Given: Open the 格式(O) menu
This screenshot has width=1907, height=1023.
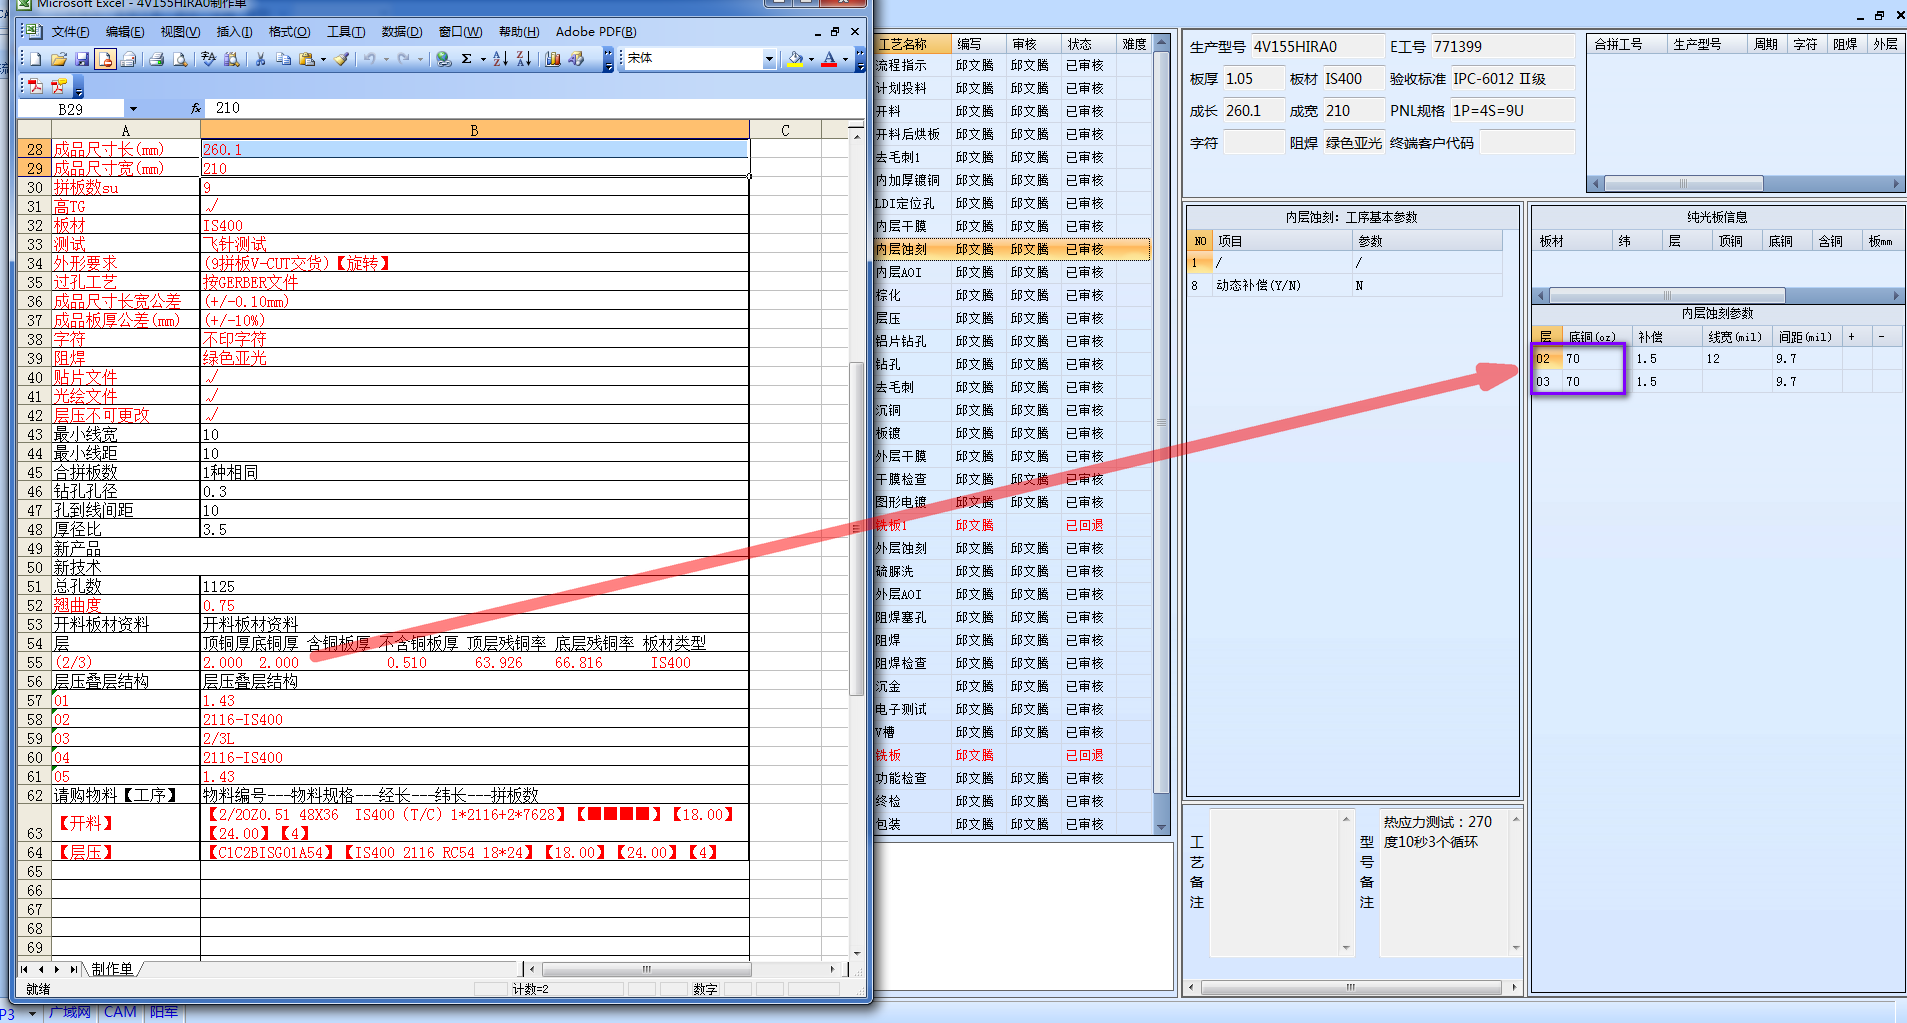Looking at the screenshot, I should [290, 31].
